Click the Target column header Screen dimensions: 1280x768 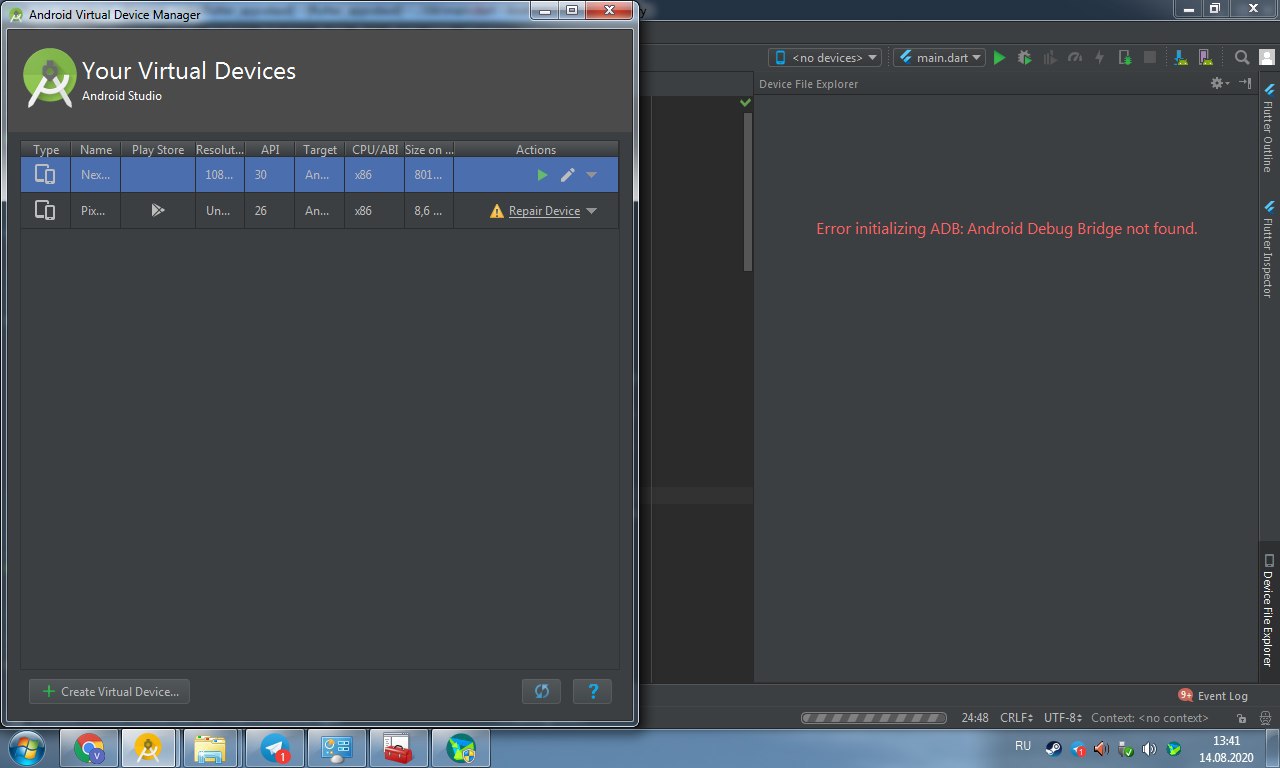(320, 149)
